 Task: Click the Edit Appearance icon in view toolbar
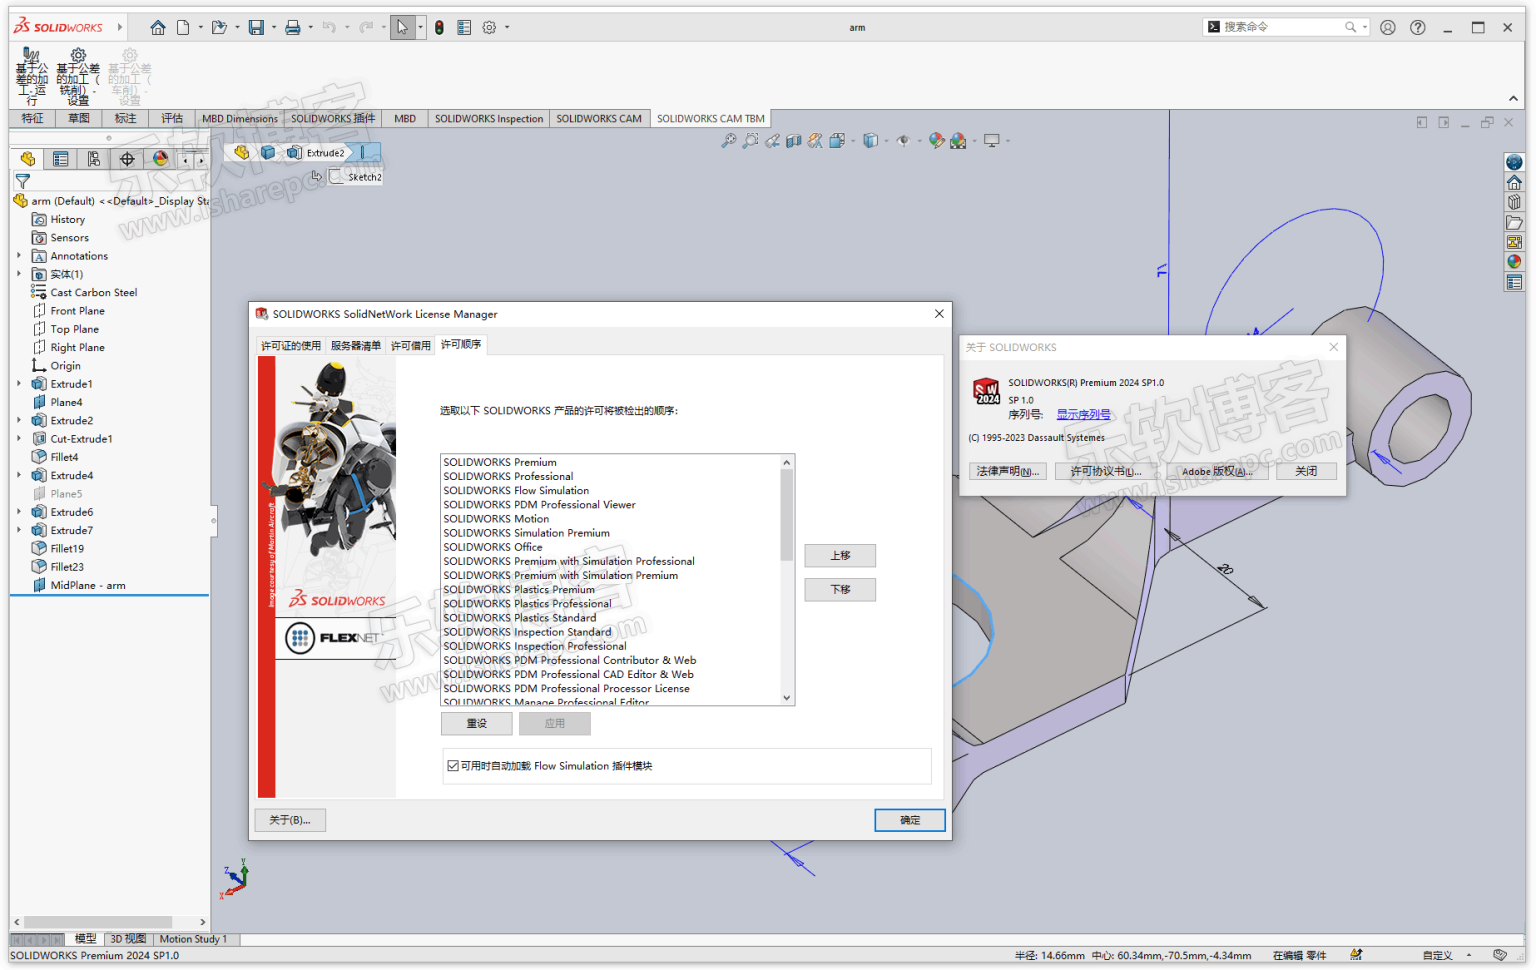tap(936, 141)
